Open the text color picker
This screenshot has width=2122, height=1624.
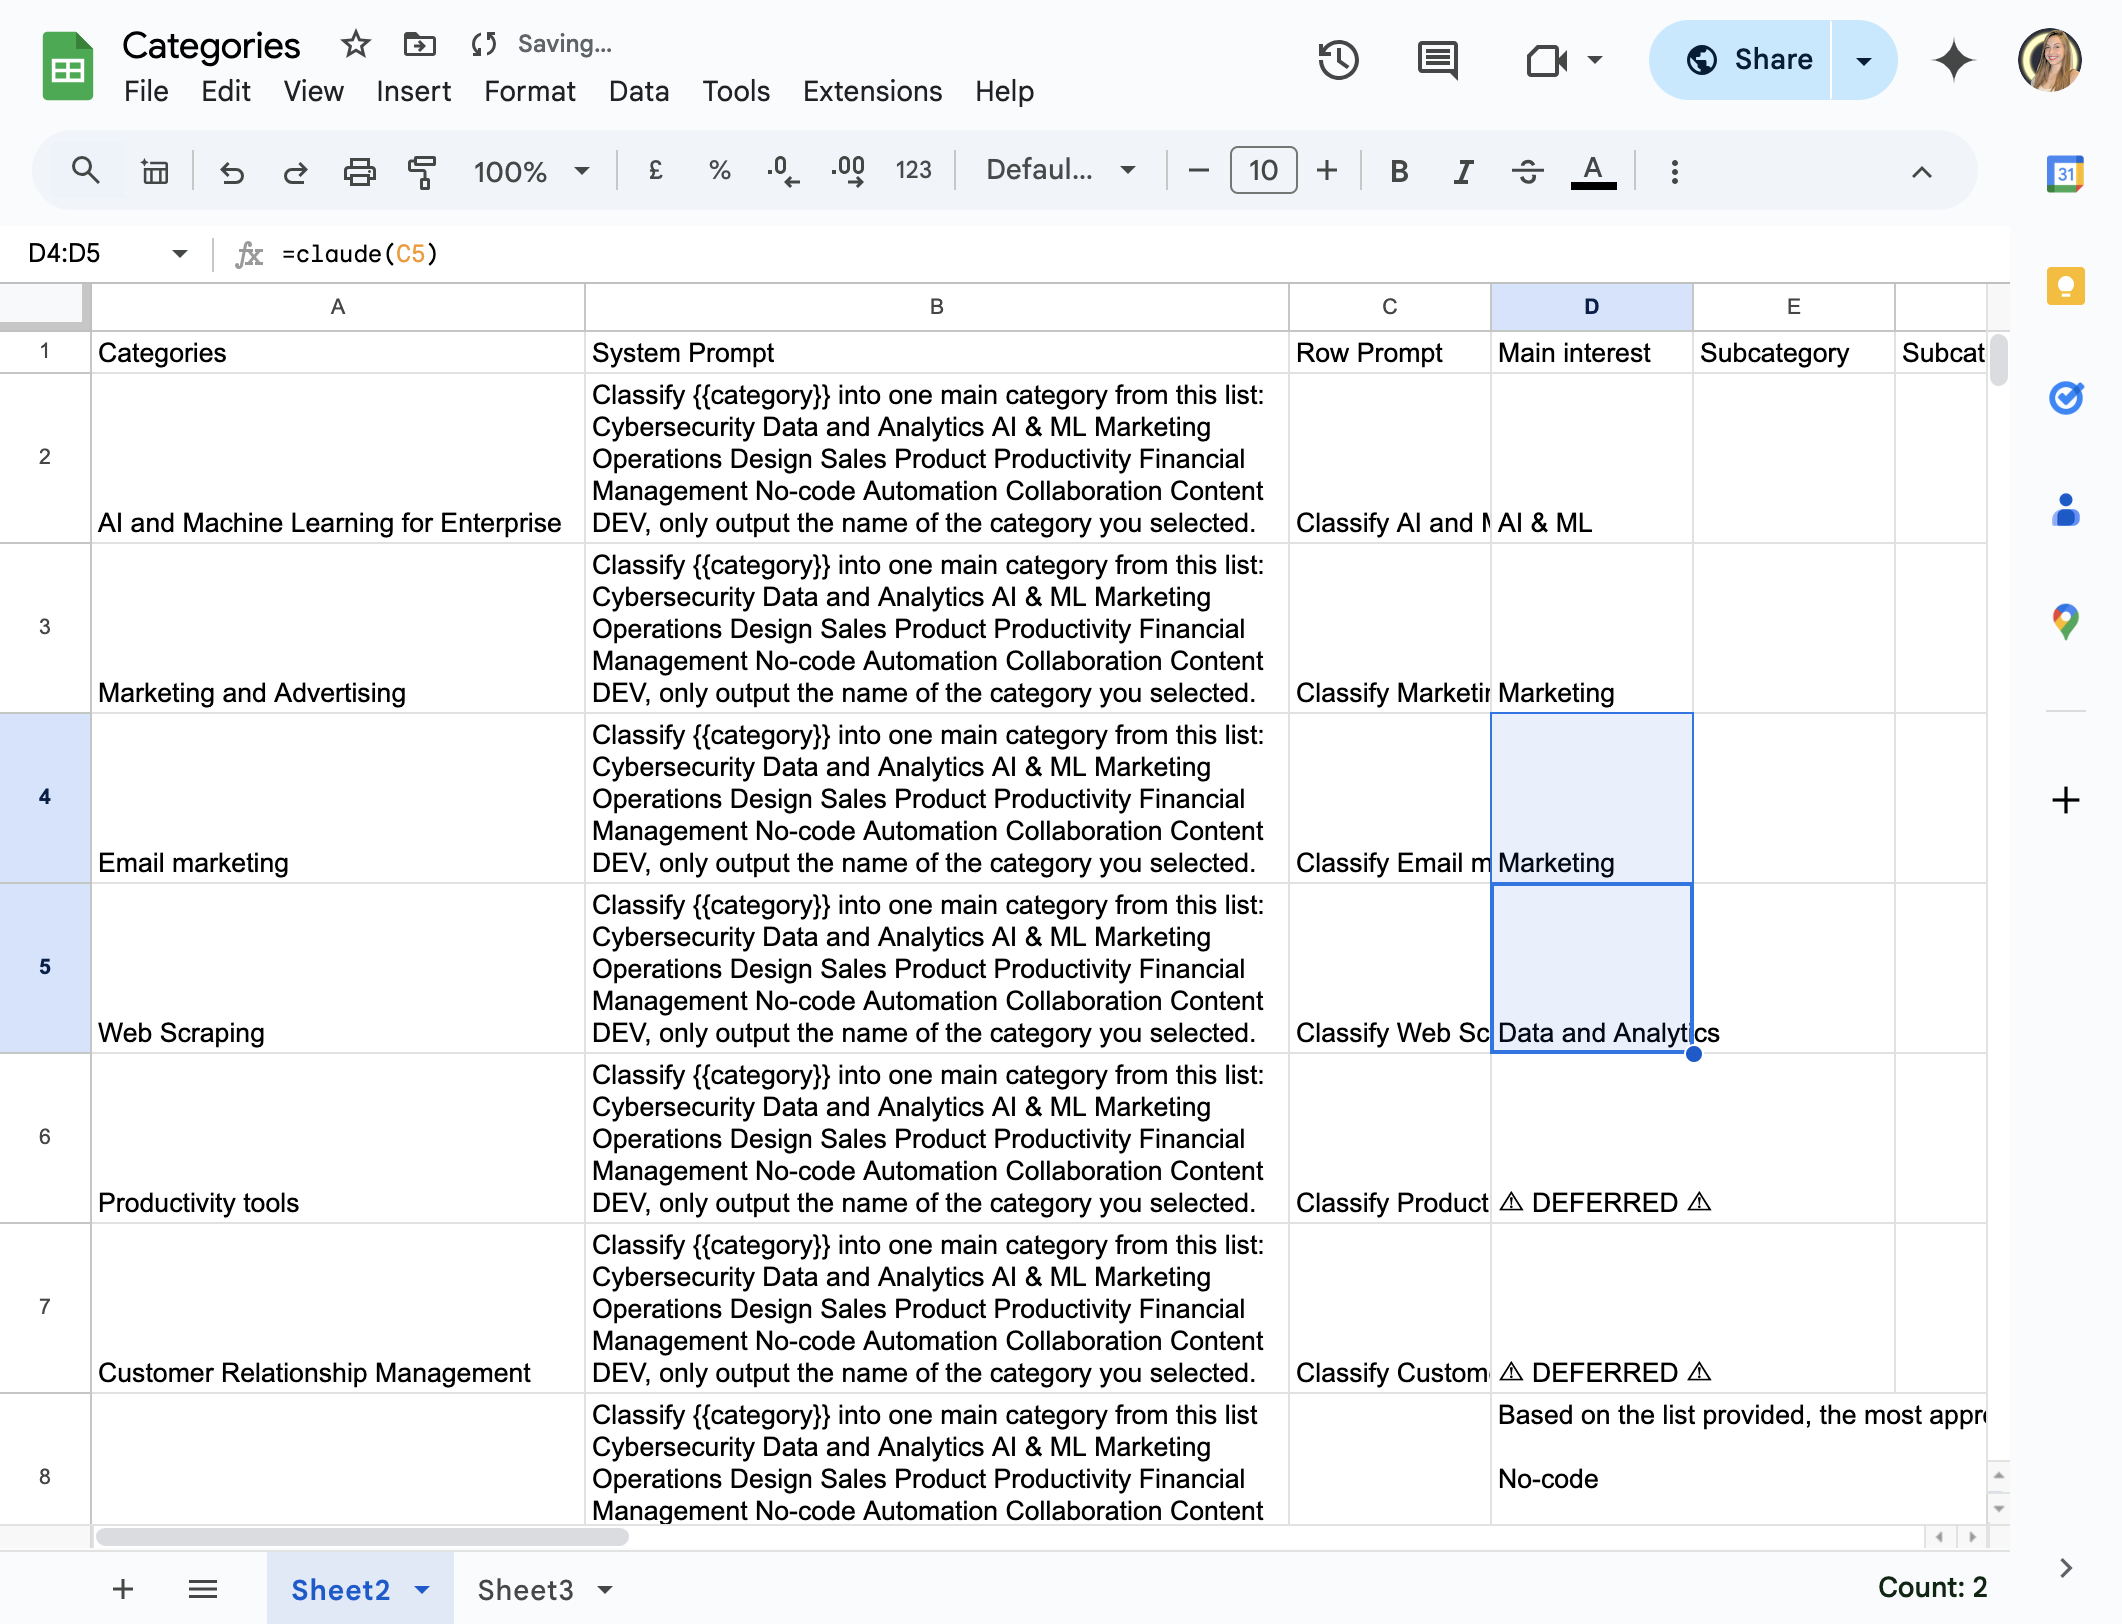click(1593, 171)
